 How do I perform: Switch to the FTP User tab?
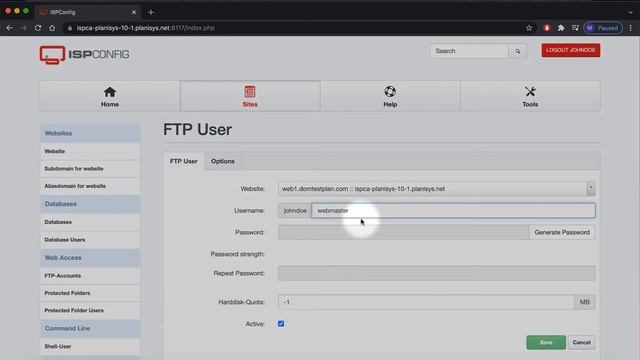pos(184,161)
